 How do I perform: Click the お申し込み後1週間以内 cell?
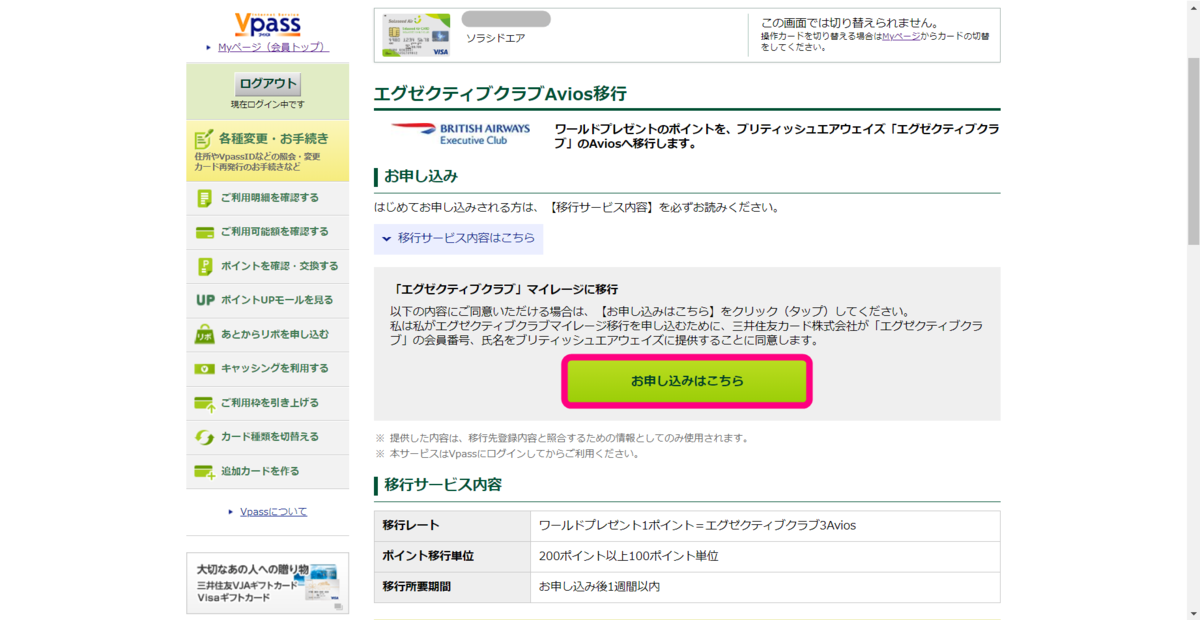pyautogui.click(x=765, y=587)
